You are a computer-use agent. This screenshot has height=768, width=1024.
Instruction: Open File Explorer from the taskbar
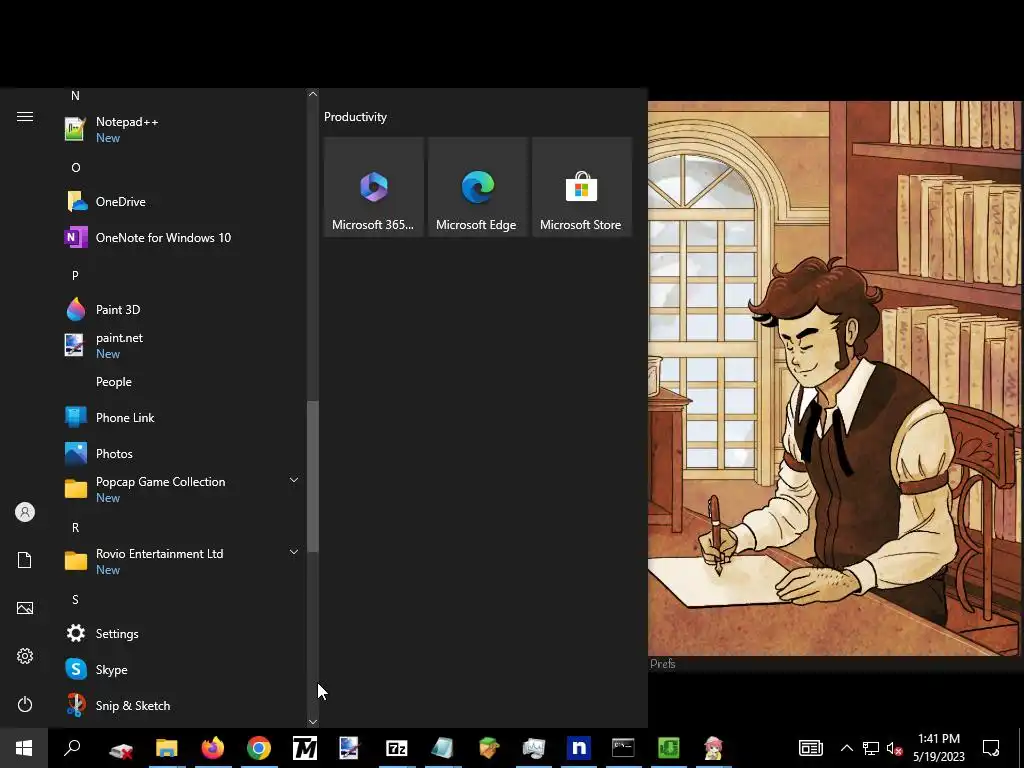(x=167, y=748)
